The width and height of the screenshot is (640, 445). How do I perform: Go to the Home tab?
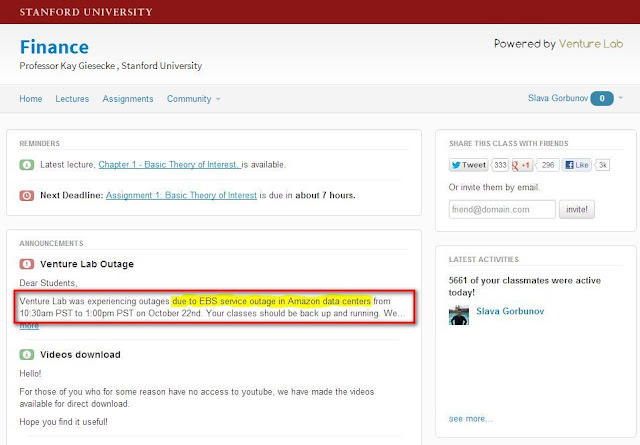(x=31, y=99)
